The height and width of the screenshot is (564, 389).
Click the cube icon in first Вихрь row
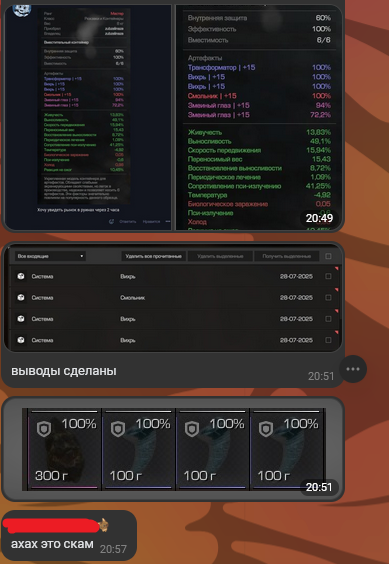[21, 276]
